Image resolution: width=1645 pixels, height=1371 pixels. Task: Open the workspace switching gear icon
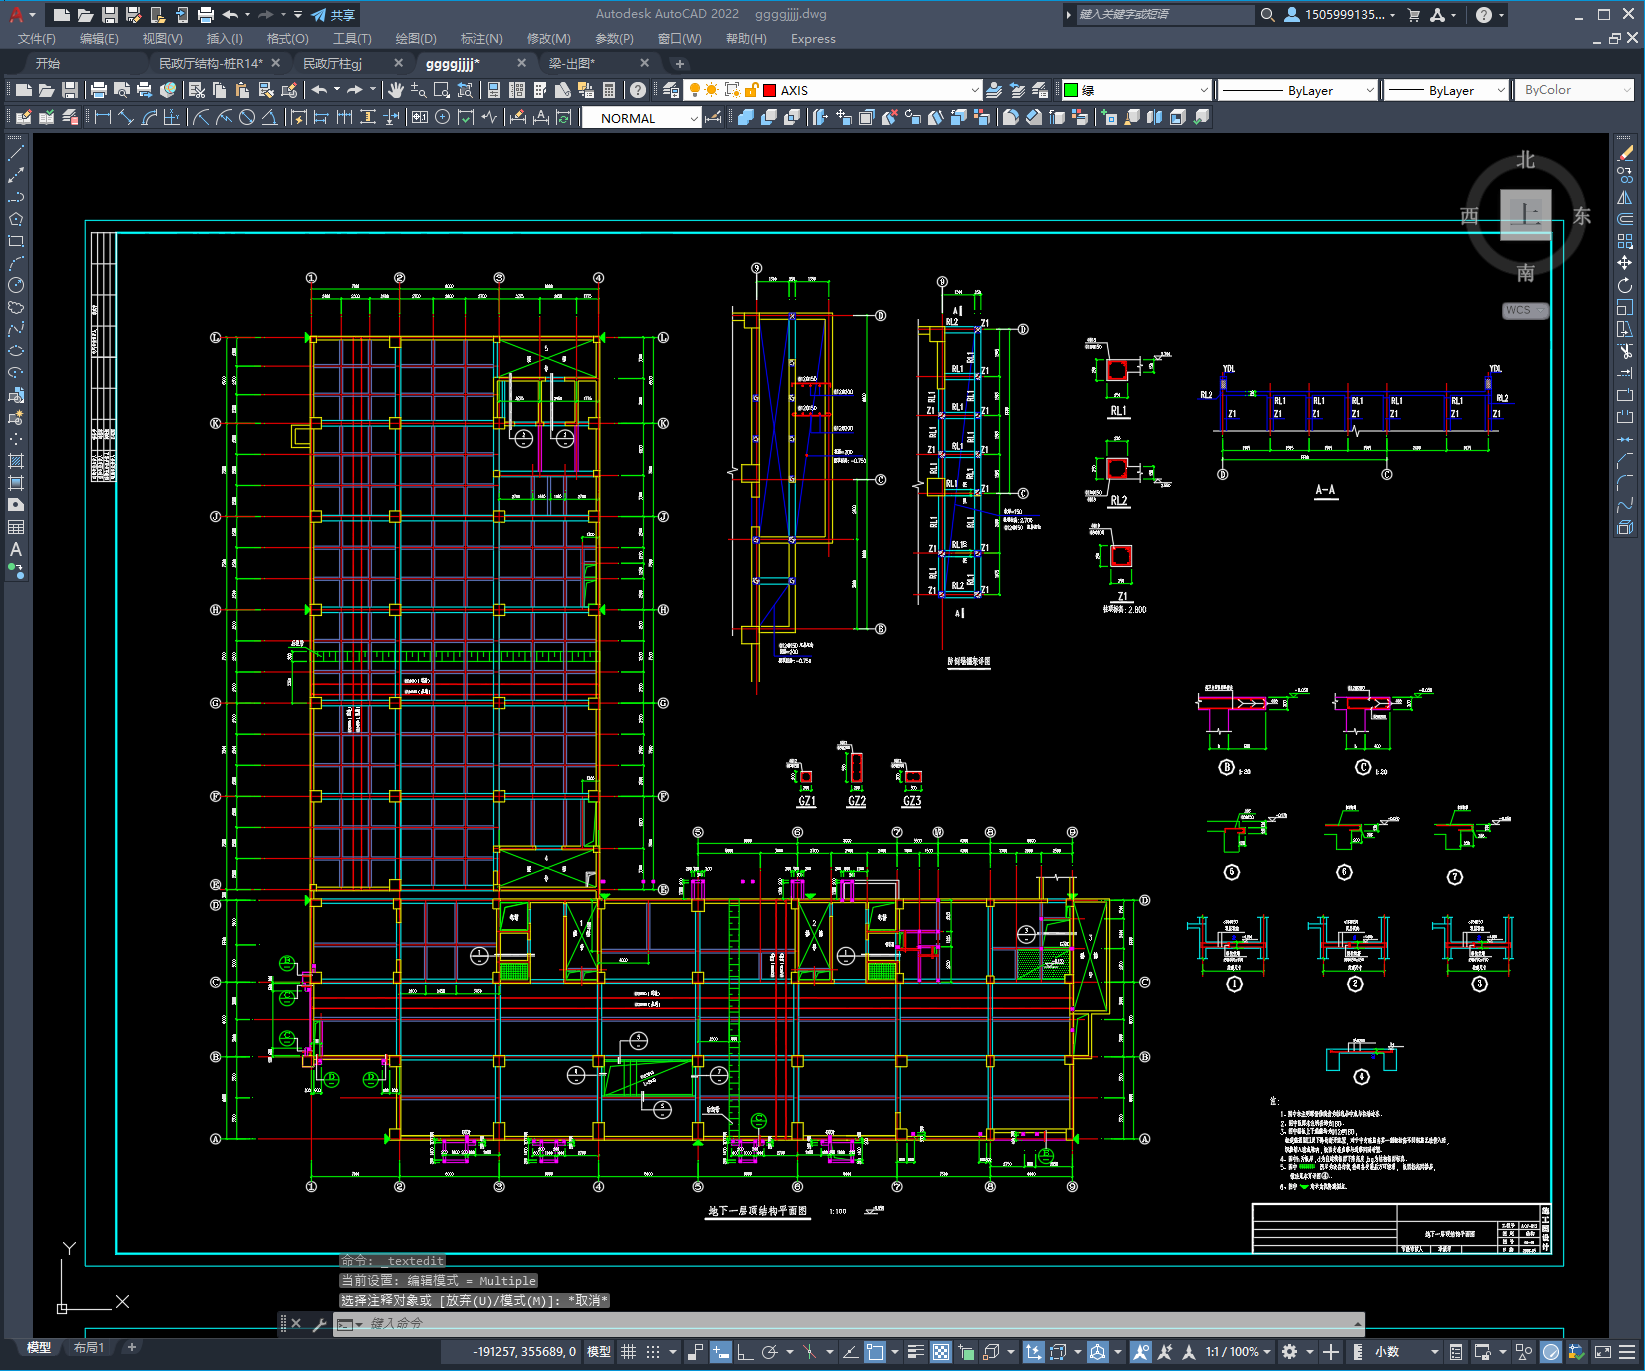point(1290,1352)
